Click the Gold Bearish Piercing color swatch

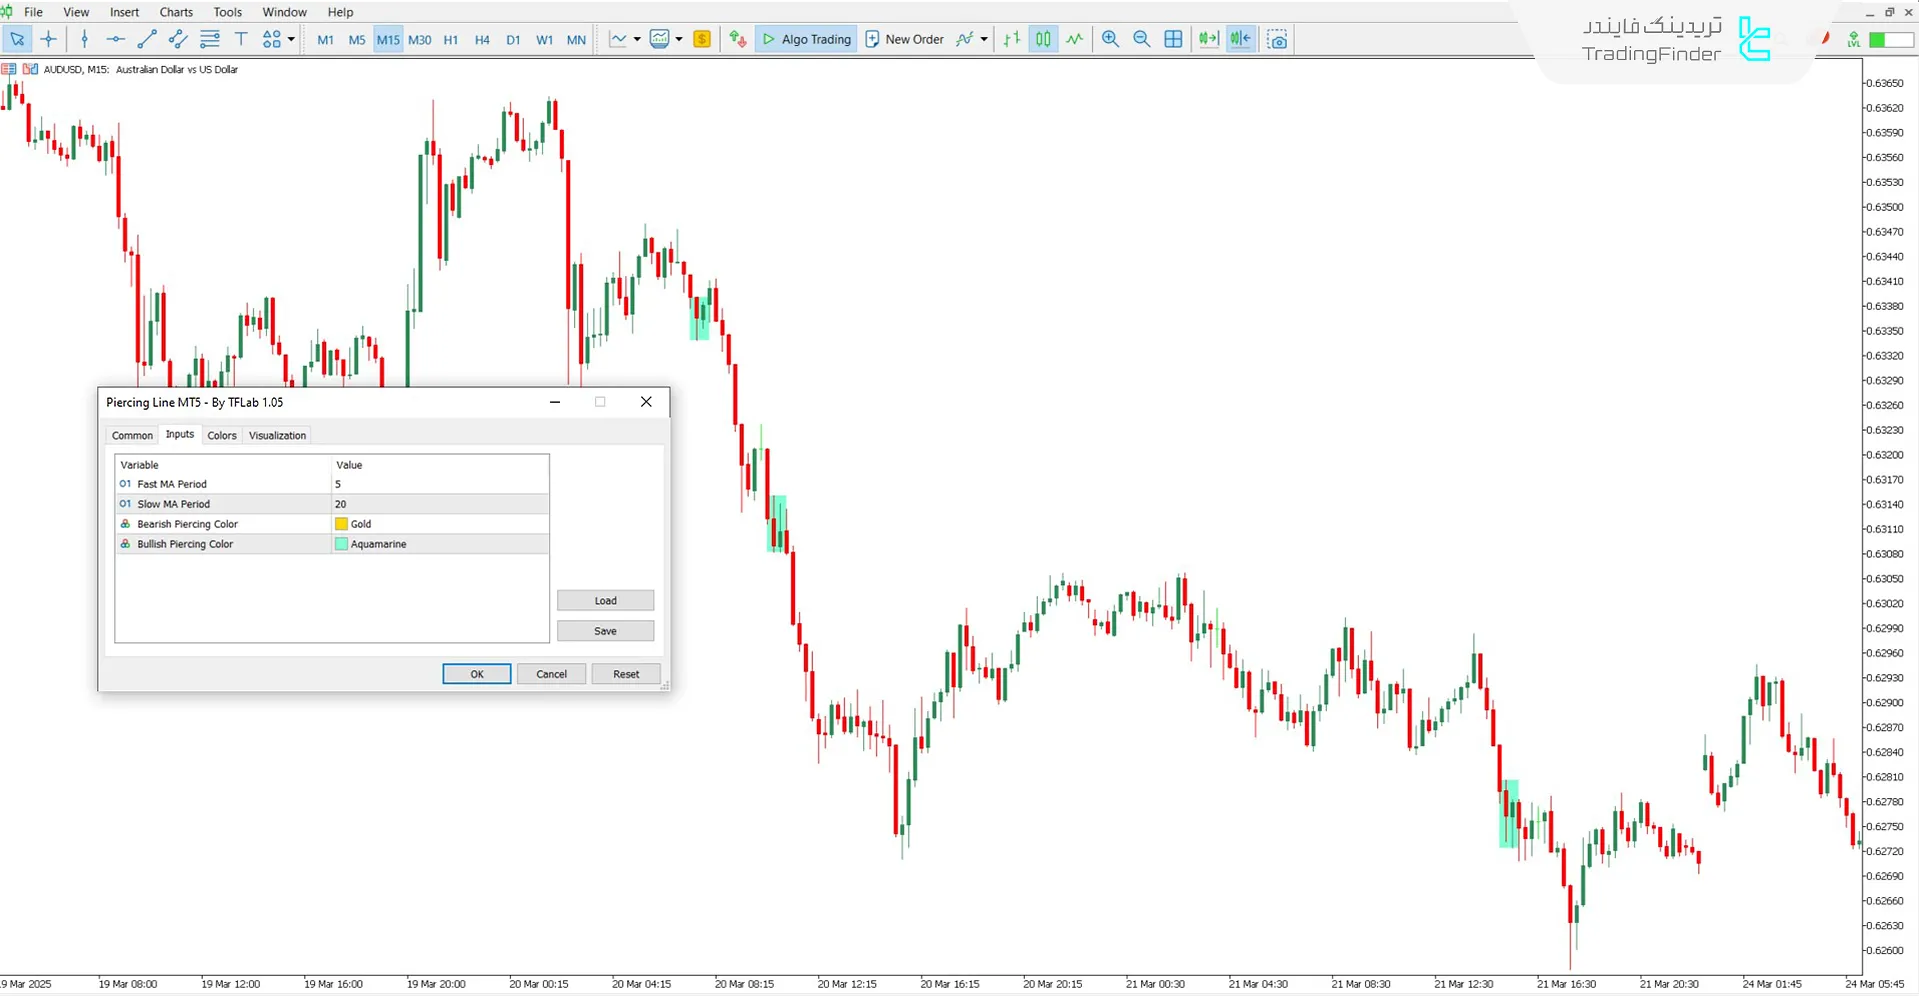[x=342, y=524]
